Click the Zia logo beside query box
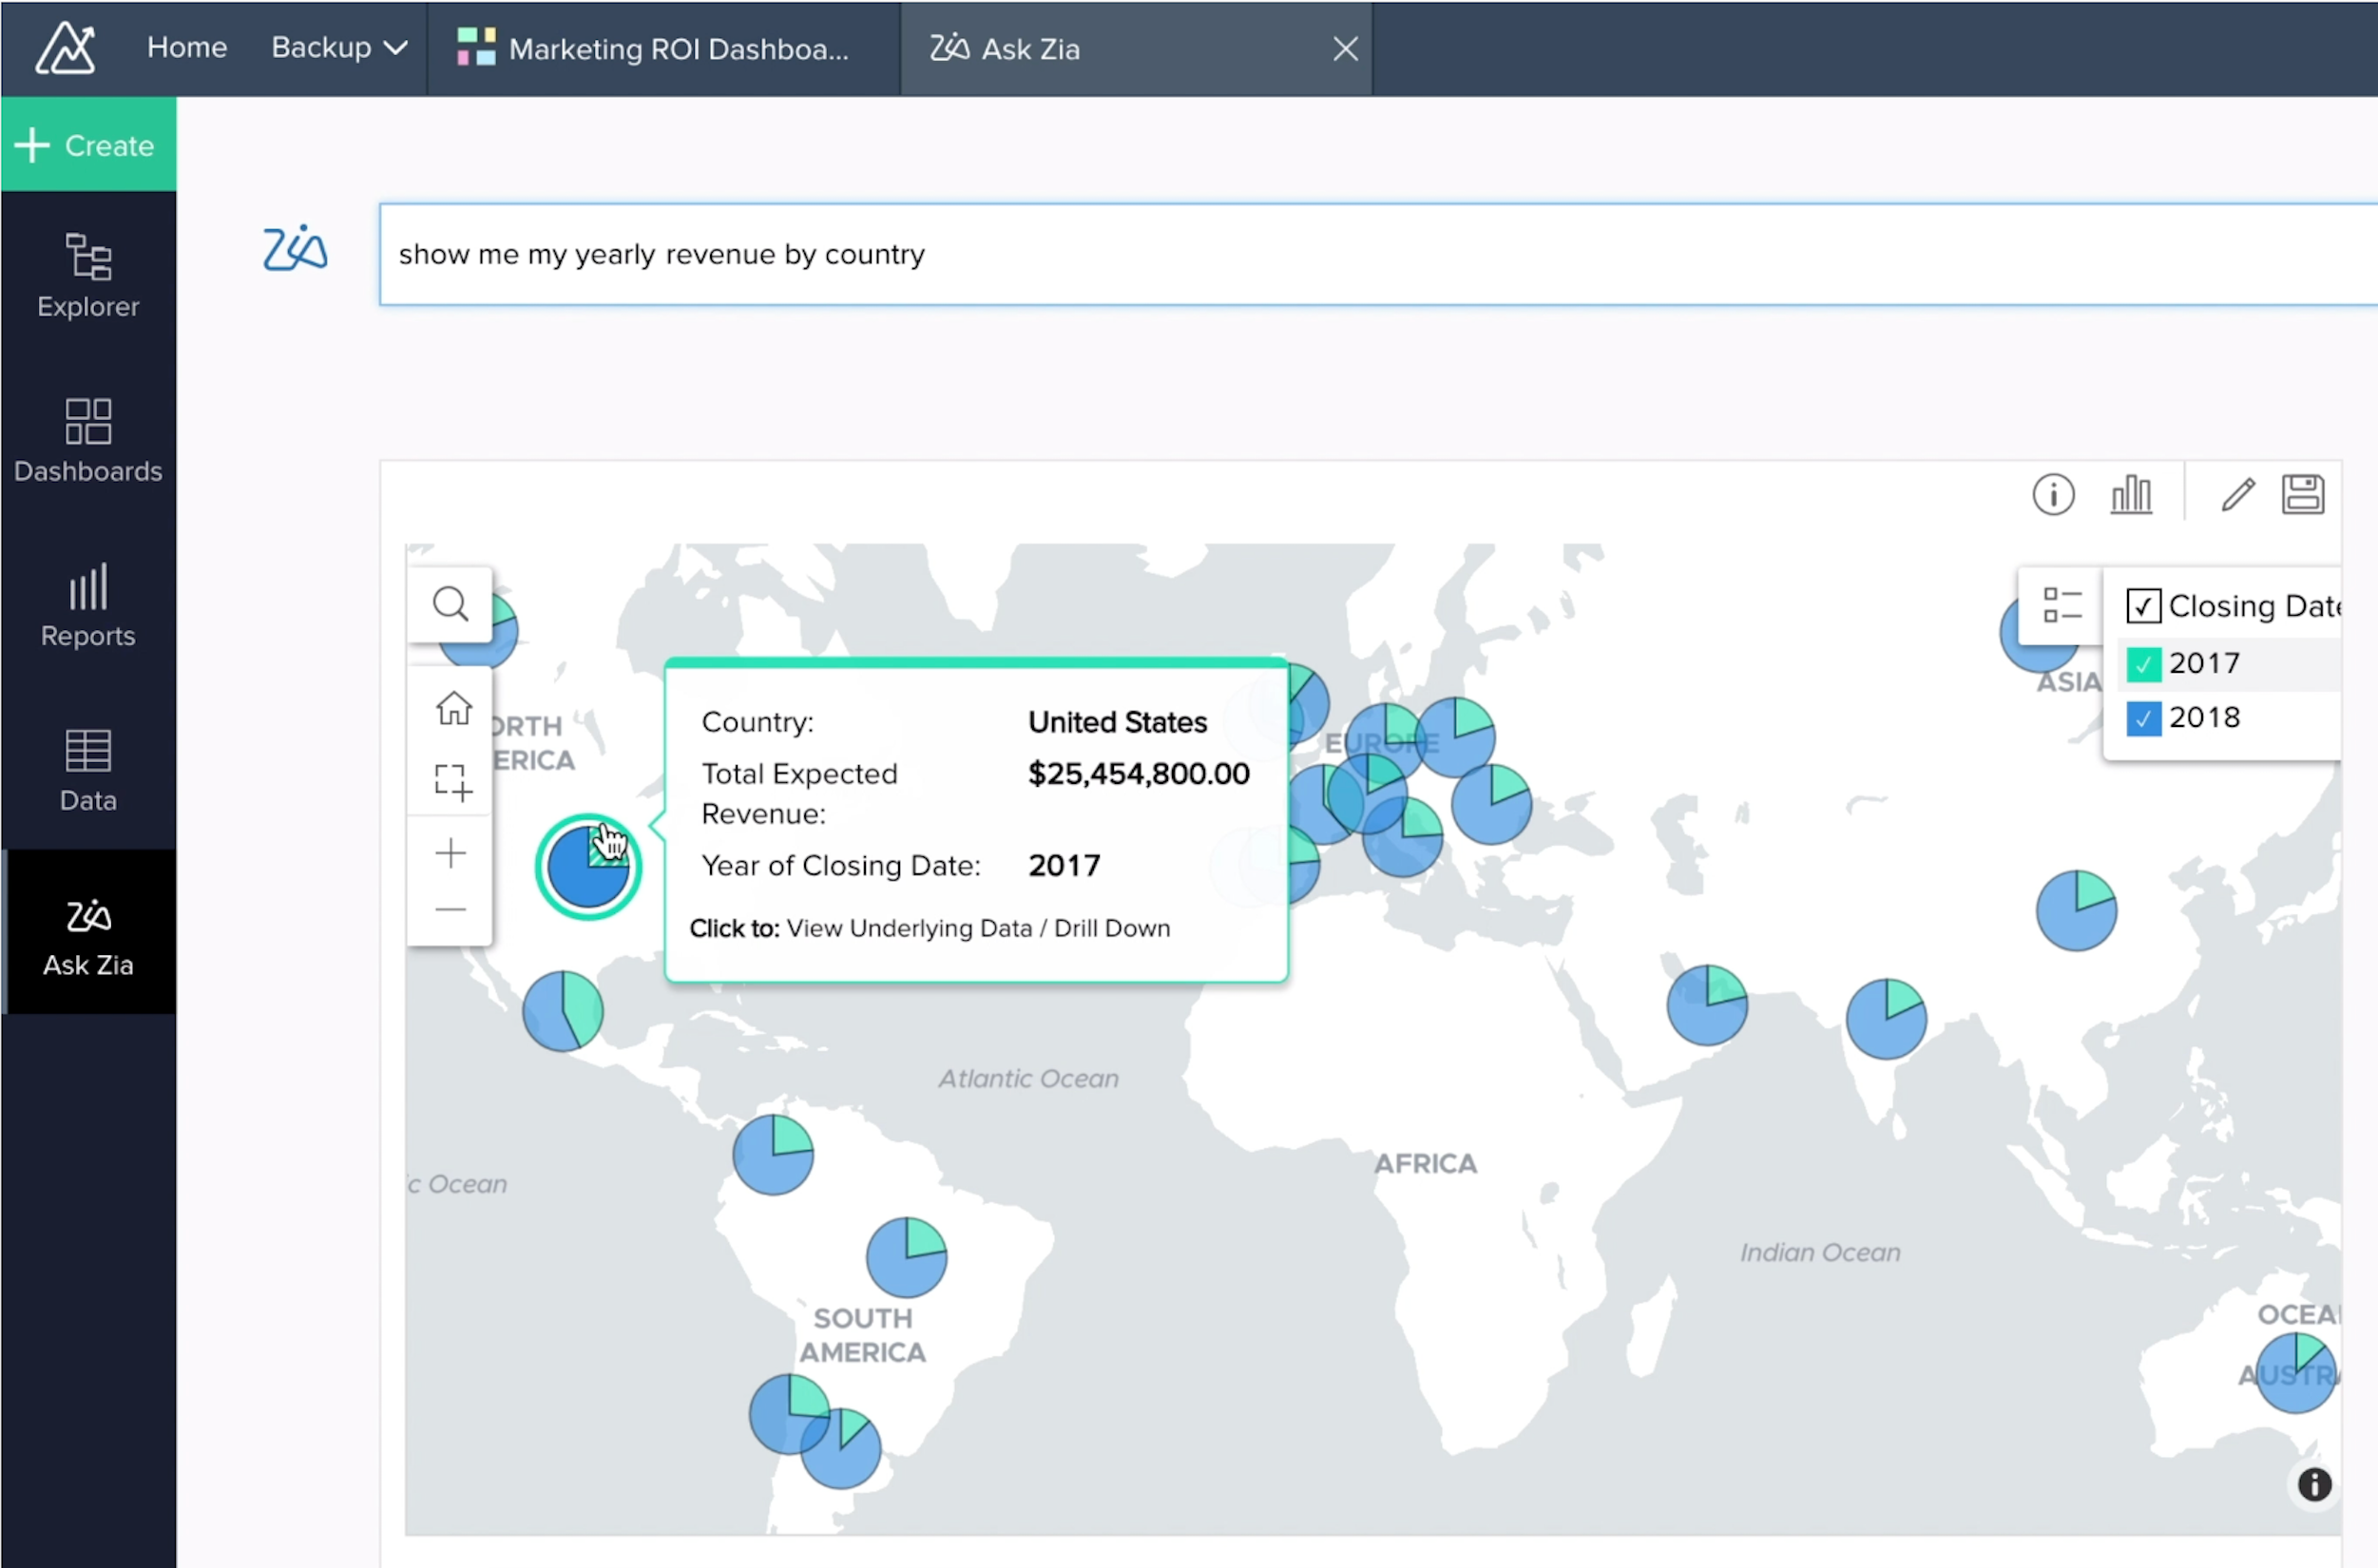 pos(295,248)
